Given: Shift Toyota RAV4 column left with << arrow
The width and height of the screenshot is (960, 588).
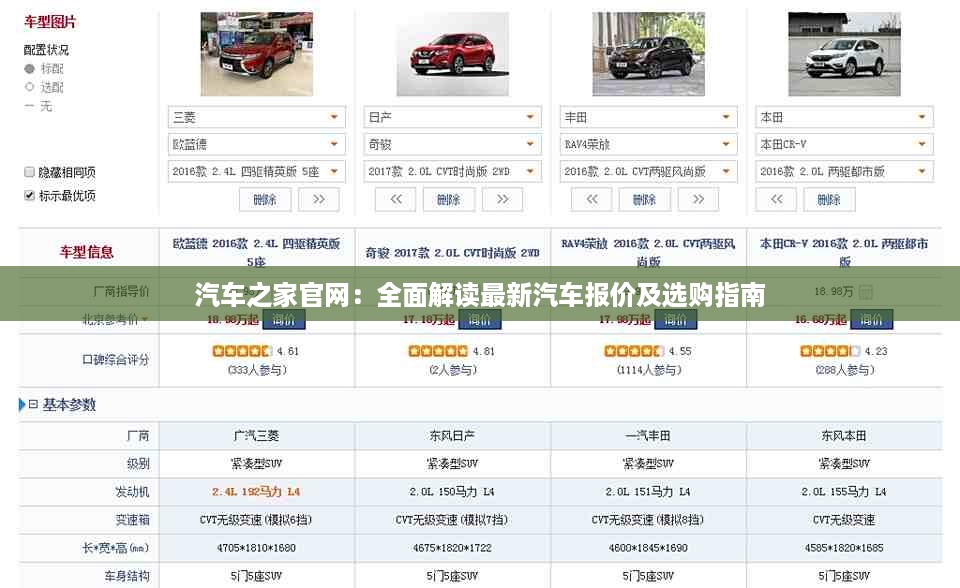Looking at the screenshot, I should 591,199.
